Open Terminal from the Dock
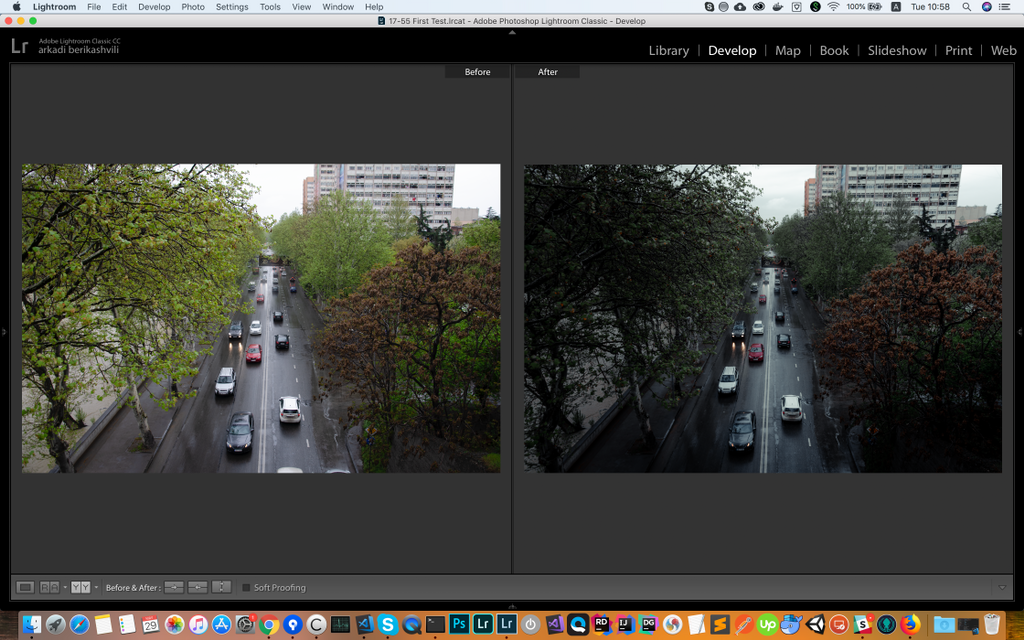This screenshot has height=640, width=1024. (x=436, y=624)
